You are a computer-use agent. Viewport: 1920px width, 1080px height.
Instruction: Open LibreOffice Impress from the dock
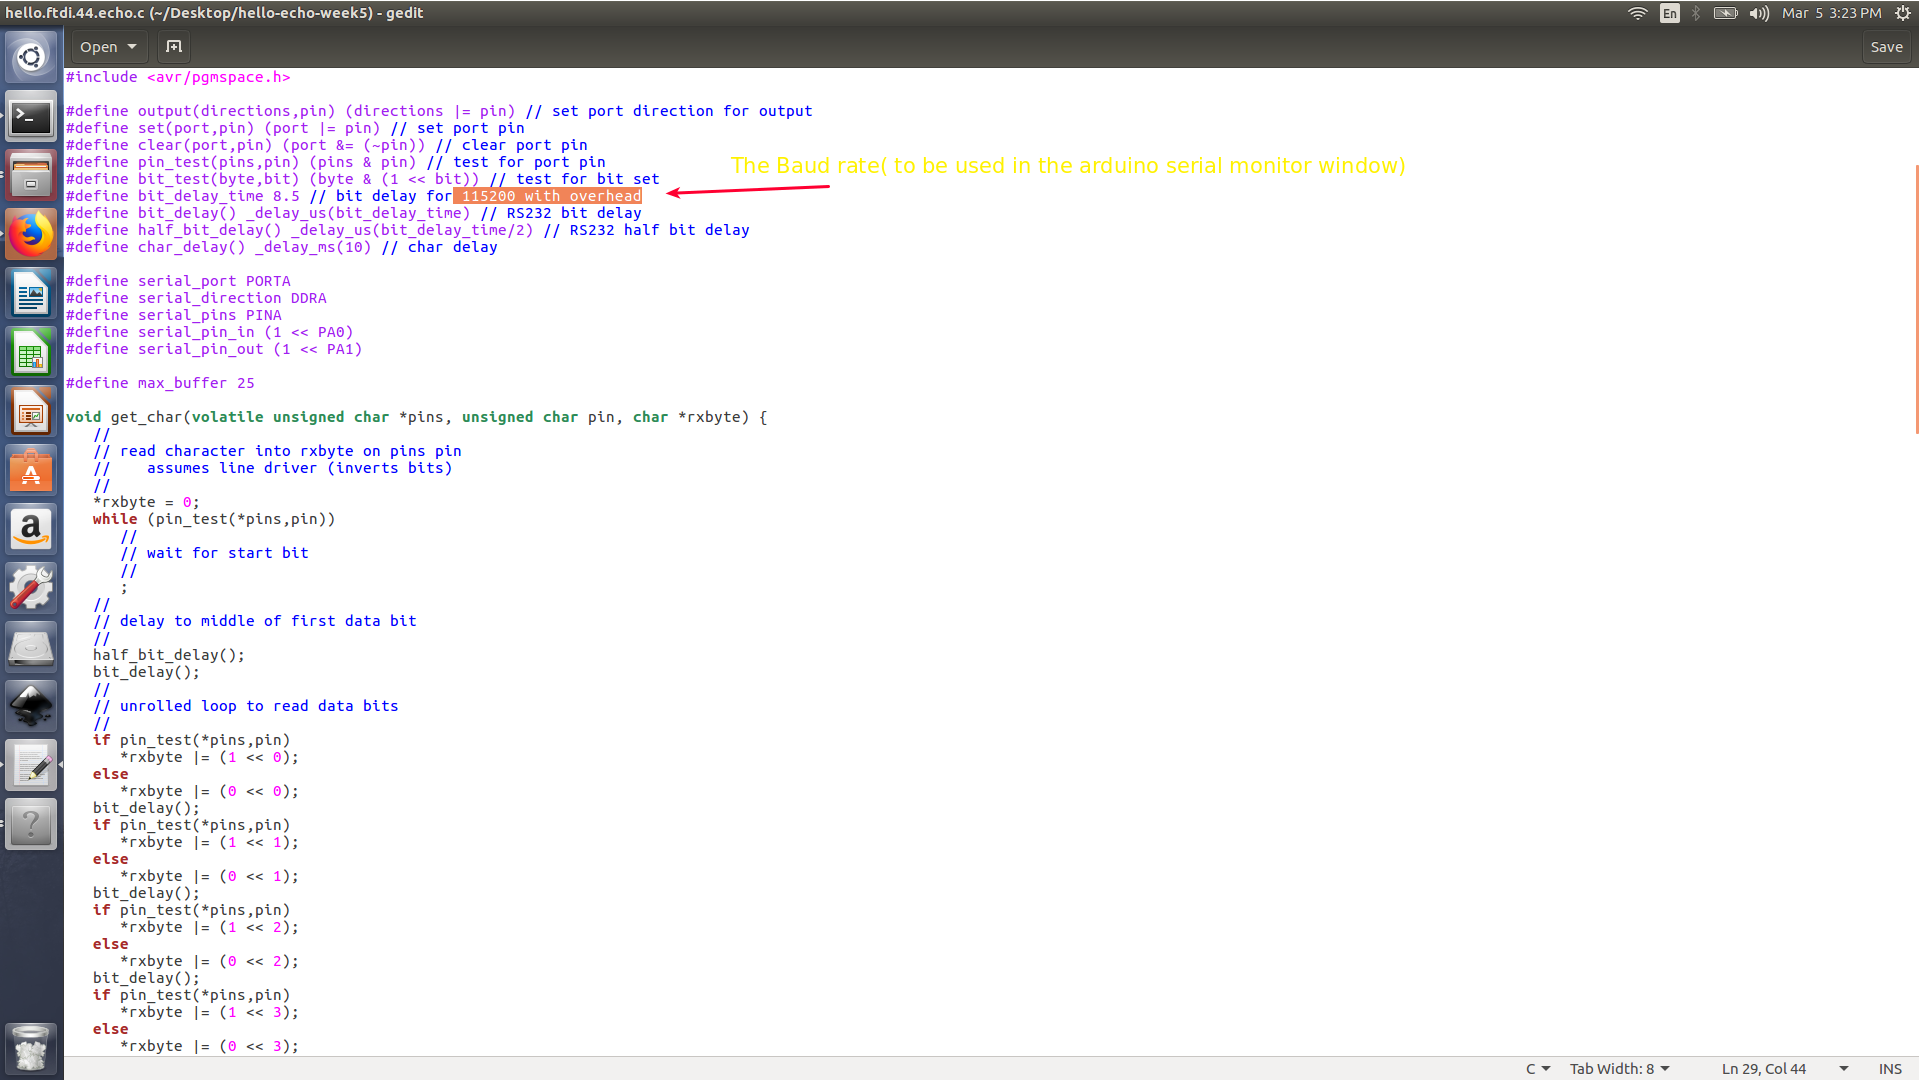click(31, 412)
